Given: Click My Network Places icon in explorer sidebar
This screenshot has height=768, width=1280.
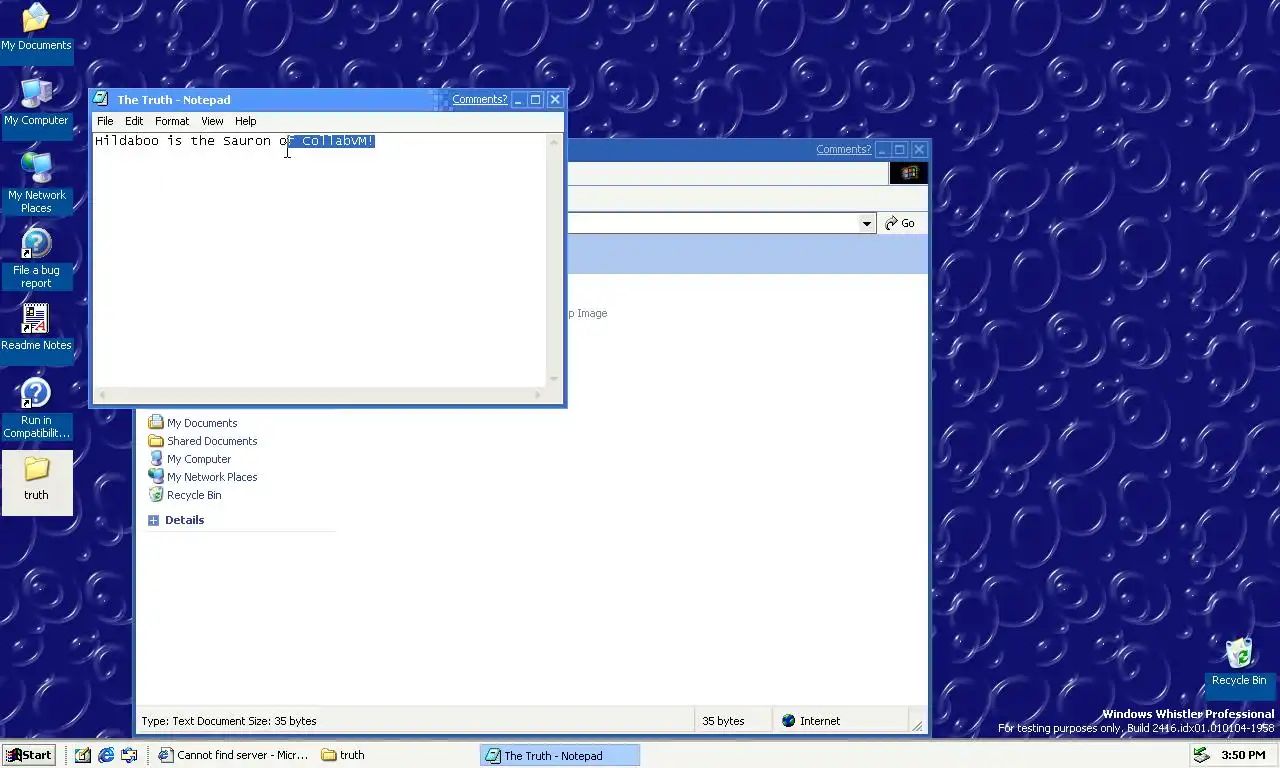Looking at the screenshot, I should [x=156, y=477].
